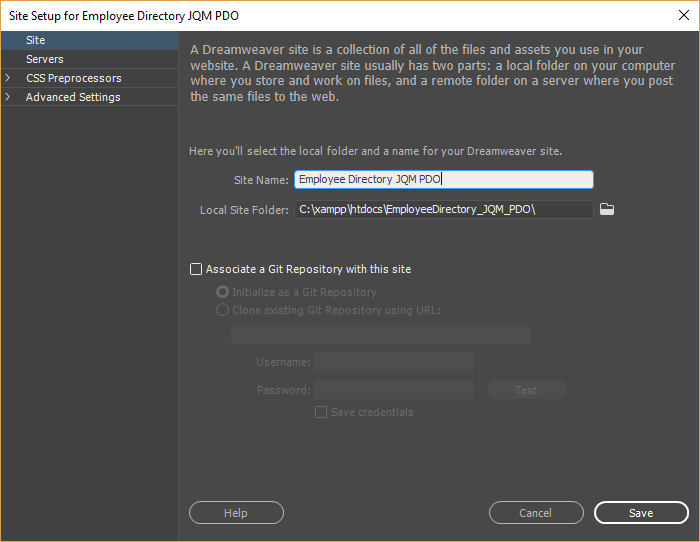Screen dimensions: 700x542
Task: Enable Associate a Git Repository checkbox
Action: [196, 269]
